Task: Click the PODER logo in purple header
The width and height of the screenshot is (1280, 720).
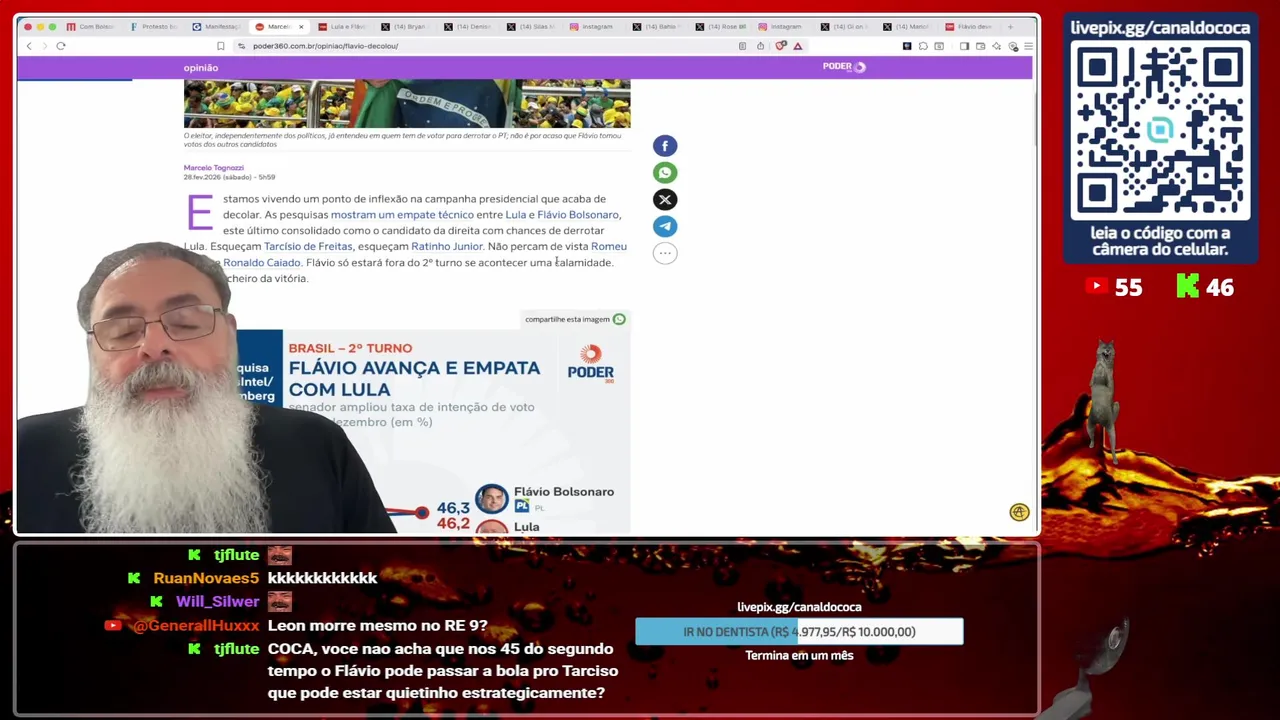Action: click(x=844, y=67)
